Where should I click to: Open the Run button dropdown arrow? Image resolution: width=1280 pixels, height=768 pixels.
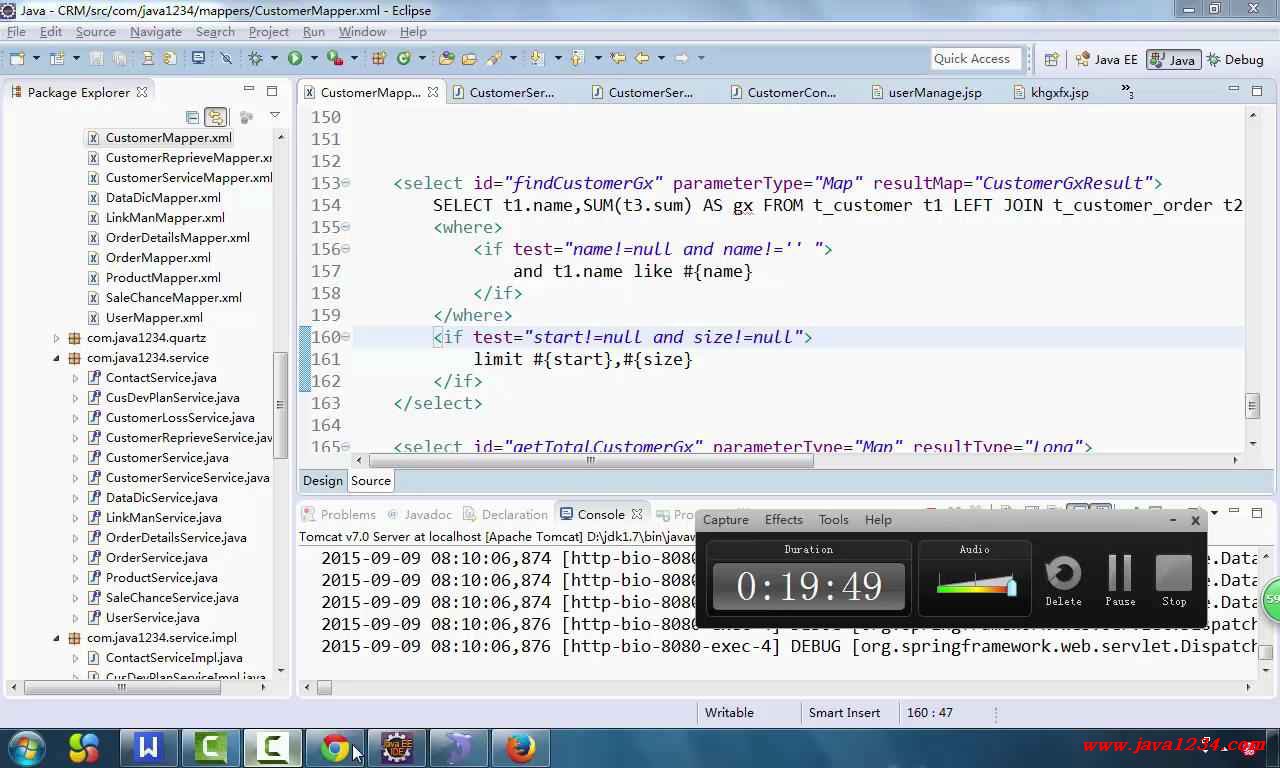pos(314,58)
